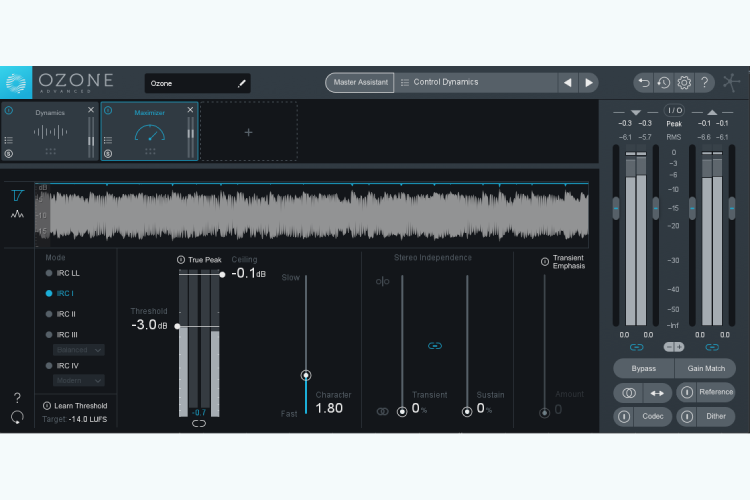Click the Sustain slider handle
Image resolution: width=750 pixels, height=500 pixels.
click(467, 411)
